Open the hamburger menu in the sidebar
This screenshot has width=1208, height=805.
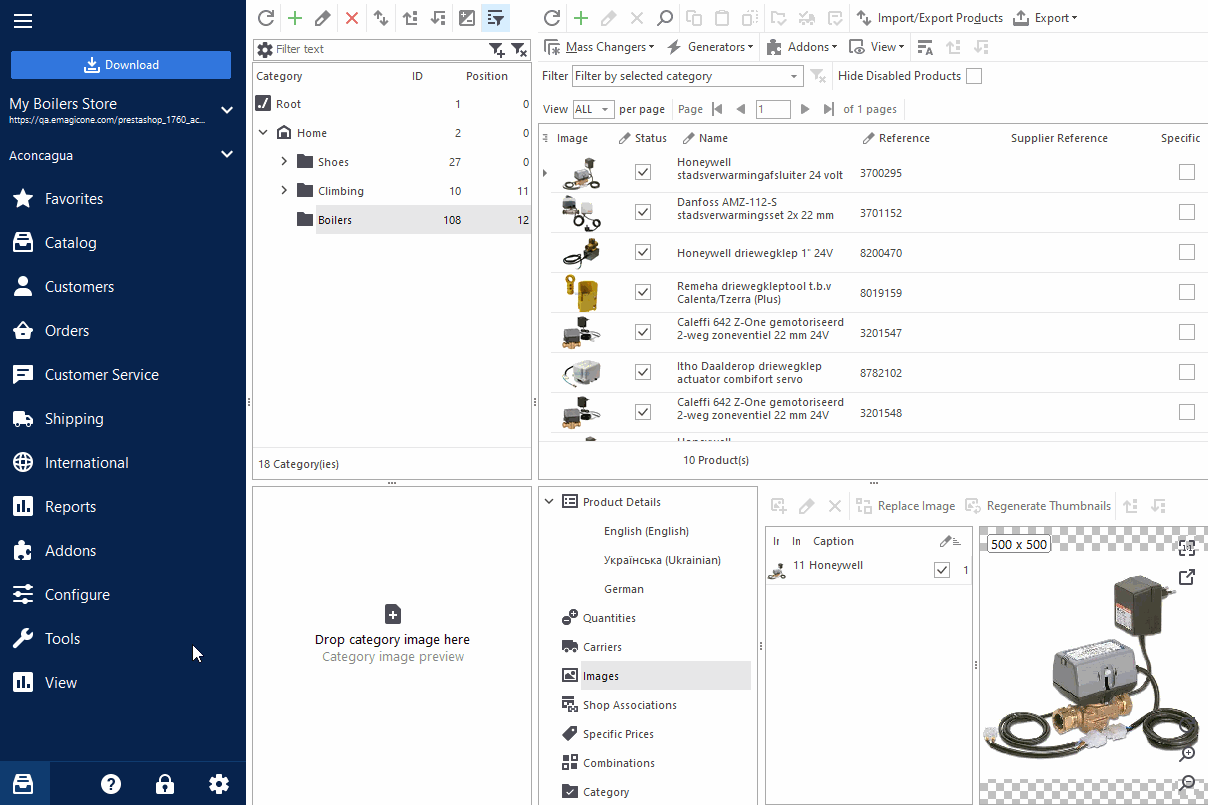click(x=23, y=21)
